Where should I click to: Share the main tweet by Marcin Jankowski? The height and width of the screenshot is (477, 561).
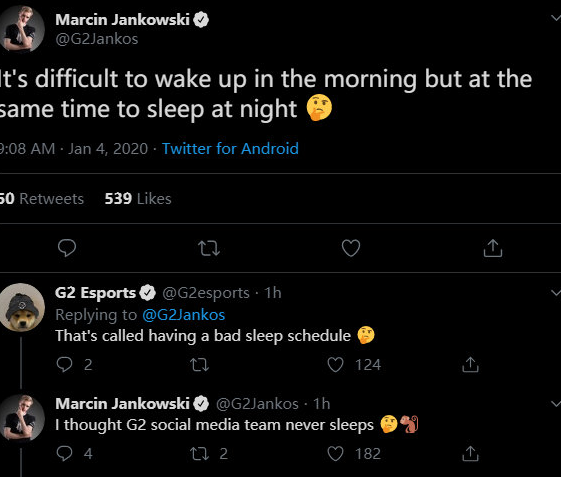(x=493, y=248)
